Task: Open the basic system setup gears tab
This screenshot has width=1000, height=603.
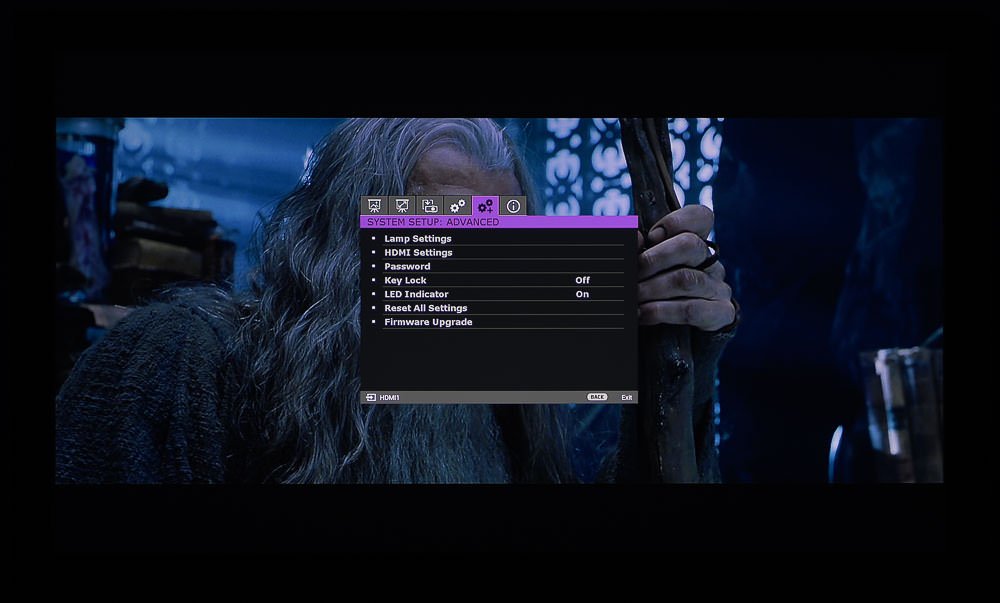Action: tap(457, 206)
